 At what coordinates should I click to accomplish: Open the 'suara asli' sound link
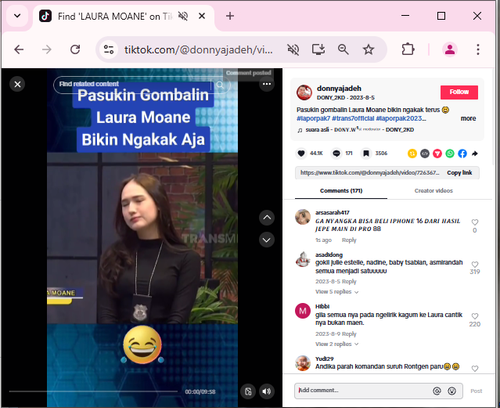click(359, 130)
